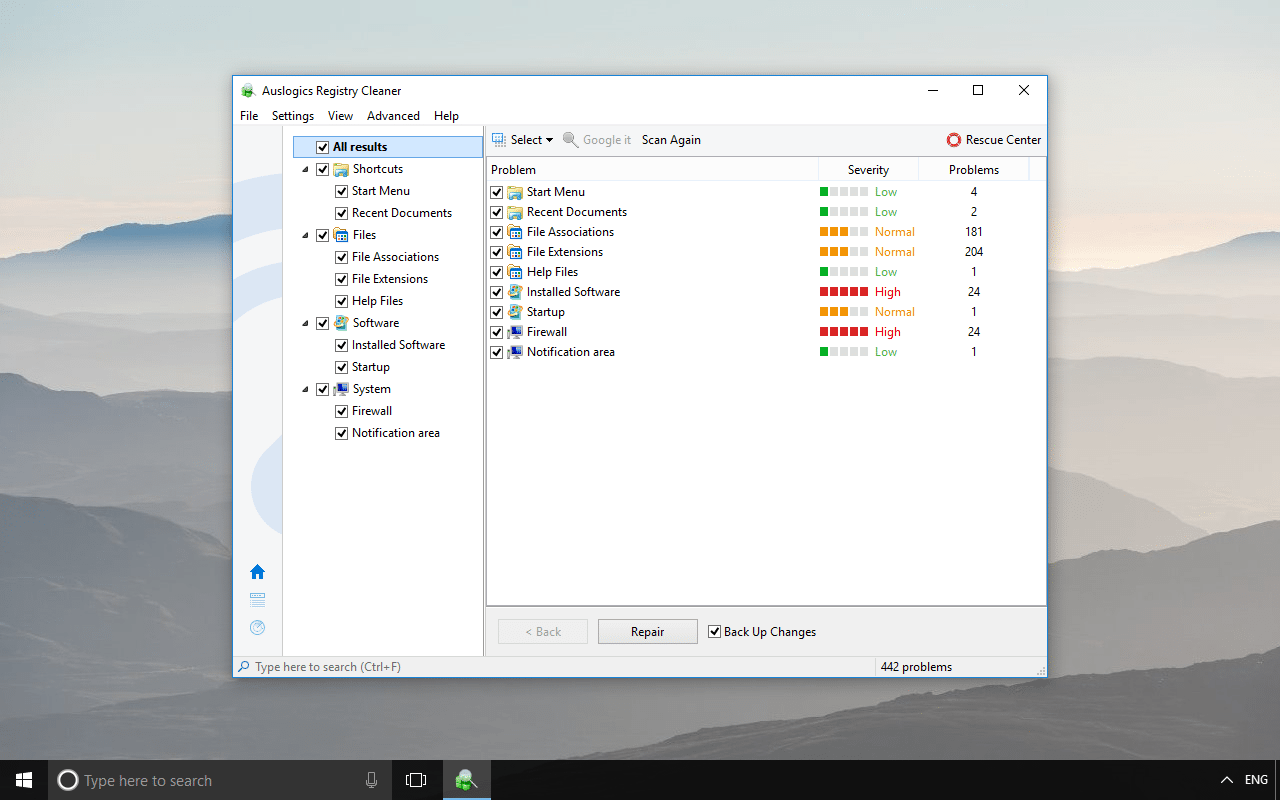This screenshot has height=800, width=1280.
Task: Toggle the Installed Software tree checkbox
Action: click(341, 345)
